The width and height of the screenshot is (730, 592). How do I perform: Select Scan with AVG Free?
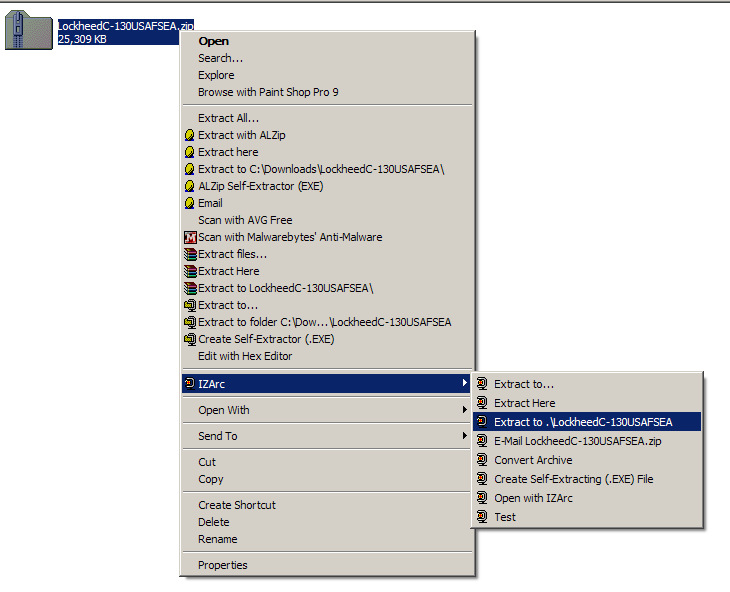click(x=245, y=220)
